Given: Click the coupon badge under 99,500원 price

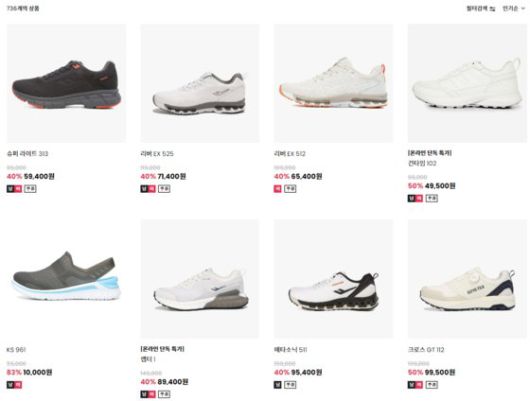Looking at the screenshot, I should 431,385.
